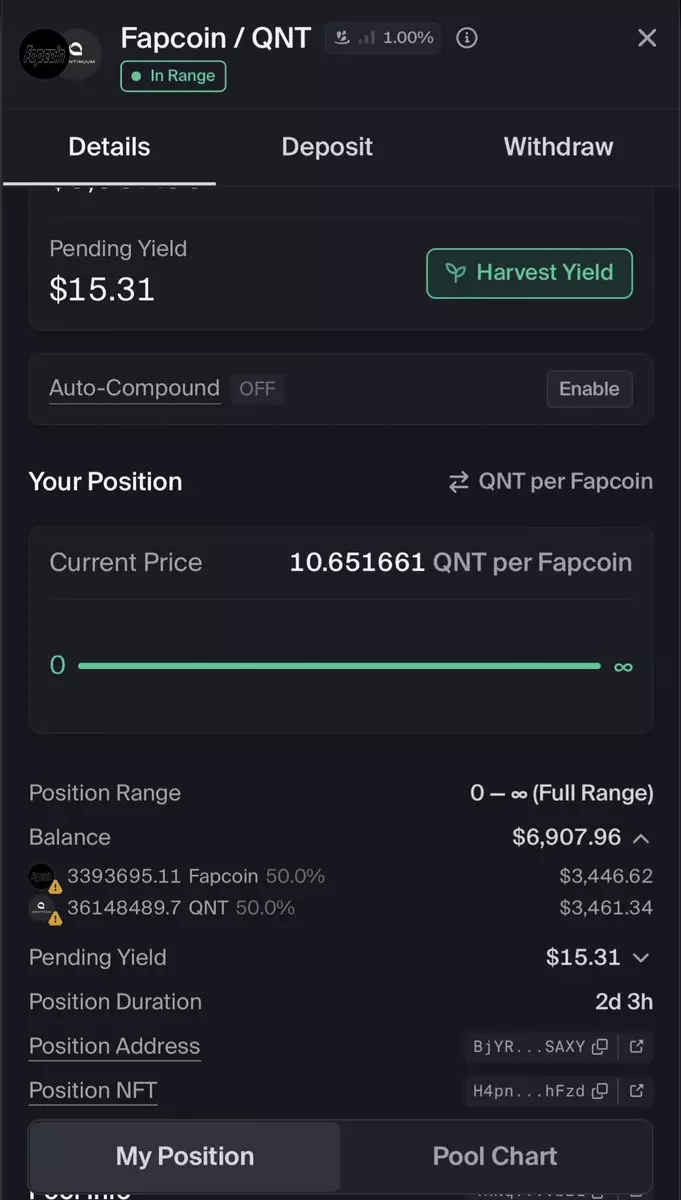
Task: Click the warning icon on Fapcoin balance
Action: coord(55,886)
